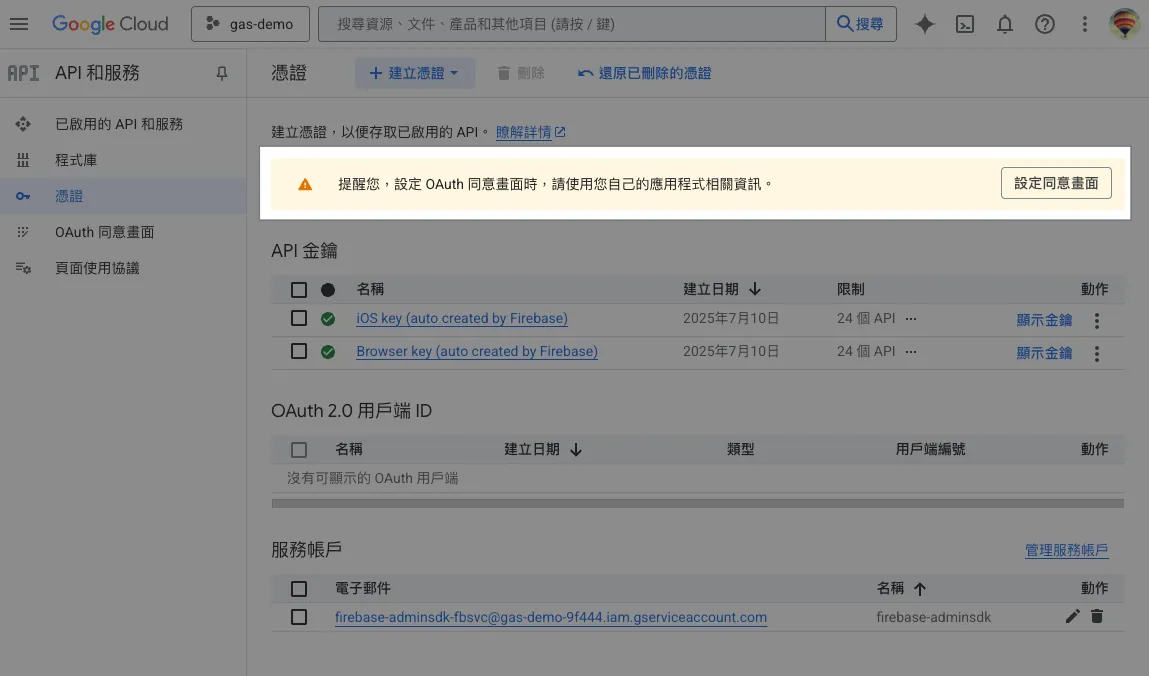The width and height of the screenshot is (1149, 676).
Task: Edit the firebase-adminsdk service account pencil icon
Action: tap(1073, 617)
